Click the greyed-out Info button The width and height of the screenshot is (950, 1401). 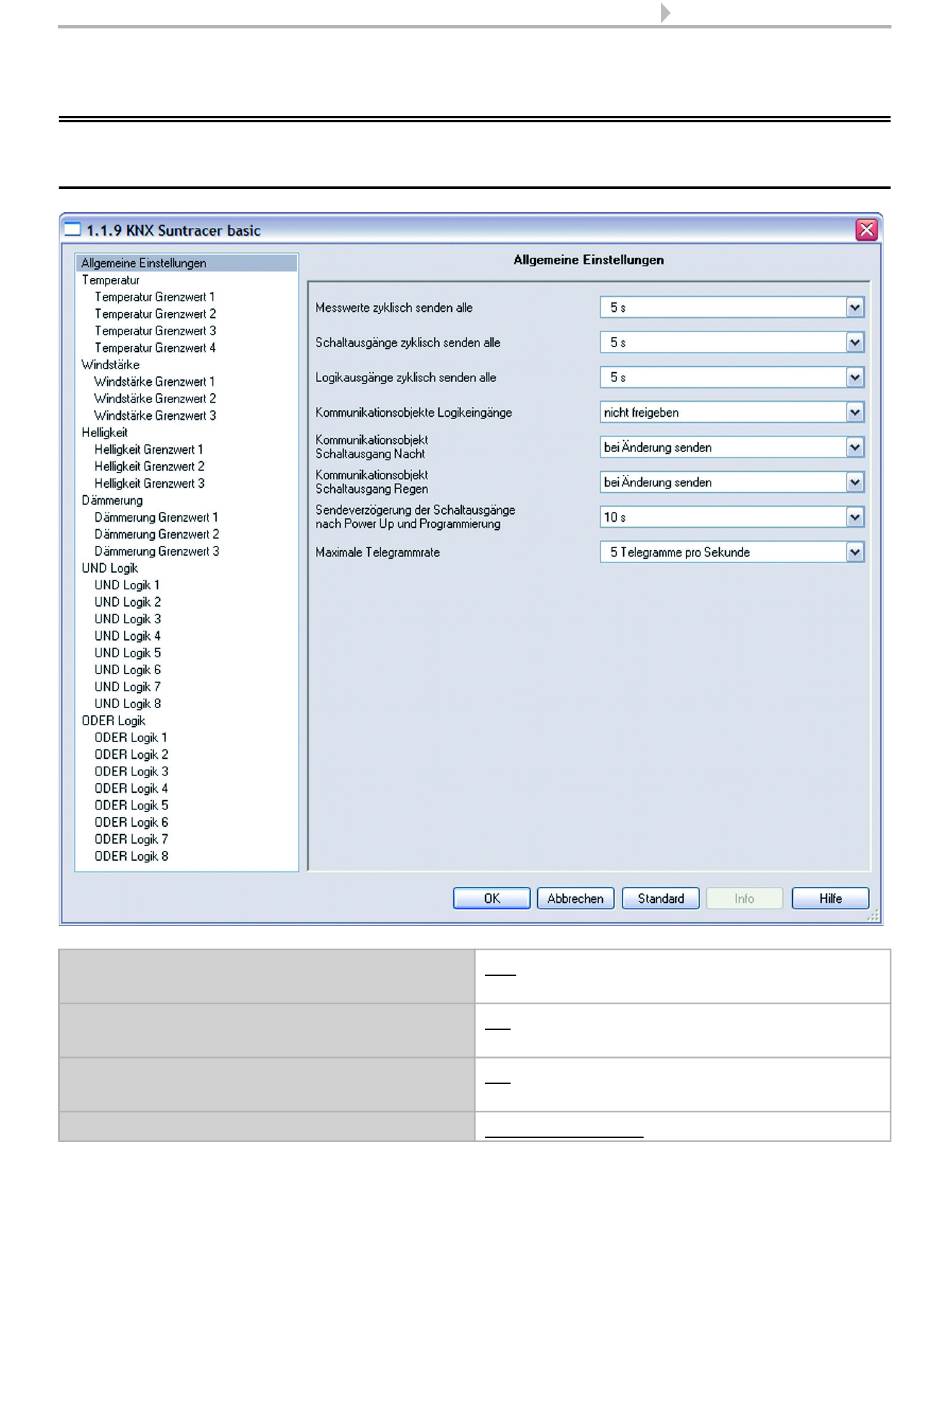(745, 899)
